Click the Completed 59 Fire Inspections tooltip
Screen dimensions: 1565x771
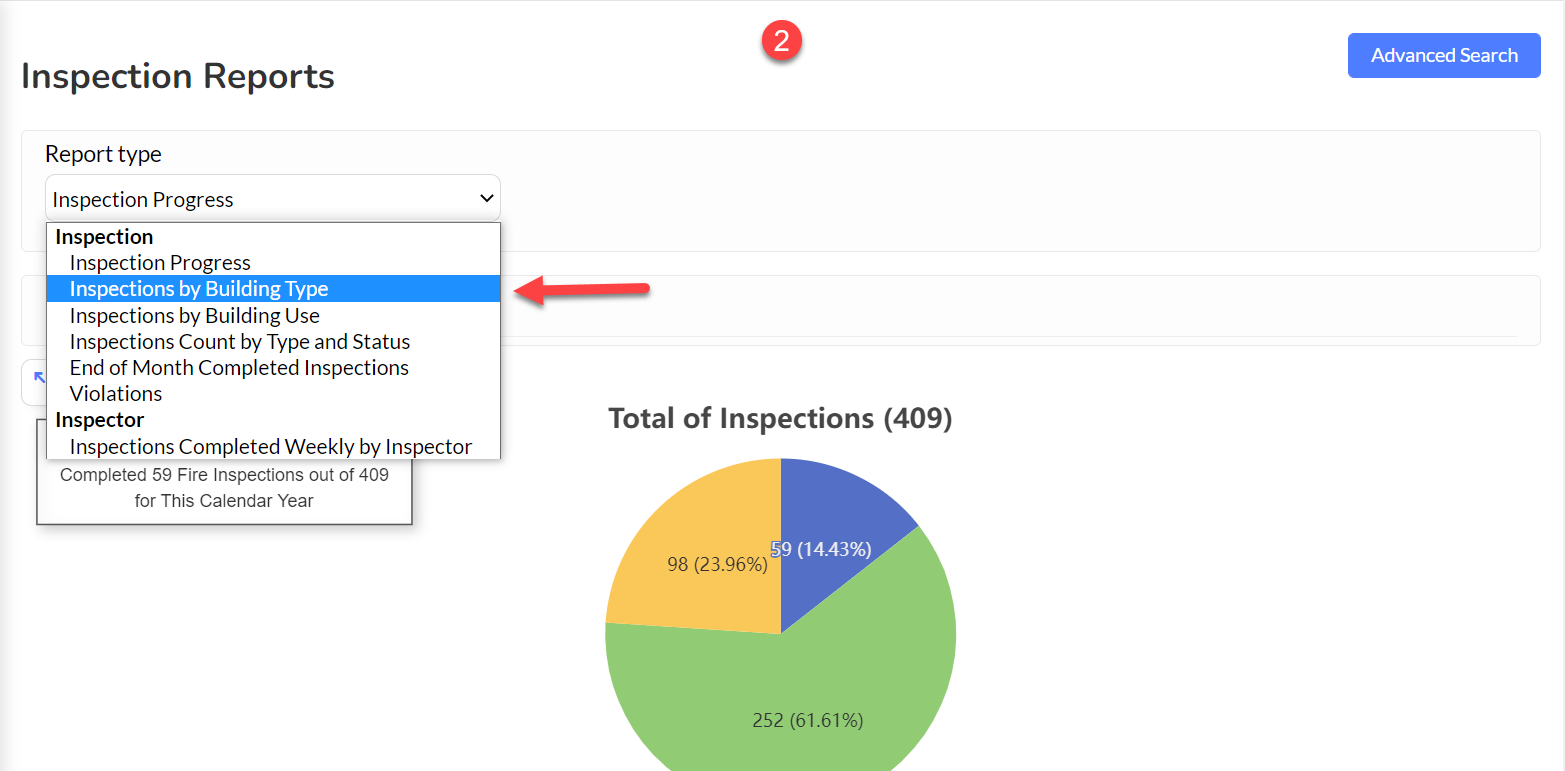[224, 488]
